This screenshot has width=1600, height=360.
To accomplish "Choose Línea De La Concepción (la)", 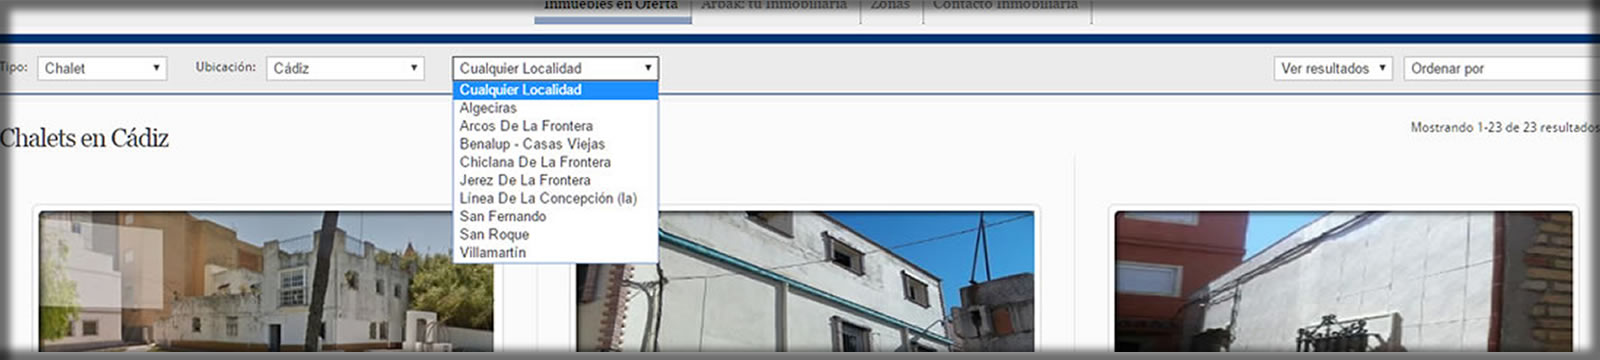I will click(x=555, y=198).
